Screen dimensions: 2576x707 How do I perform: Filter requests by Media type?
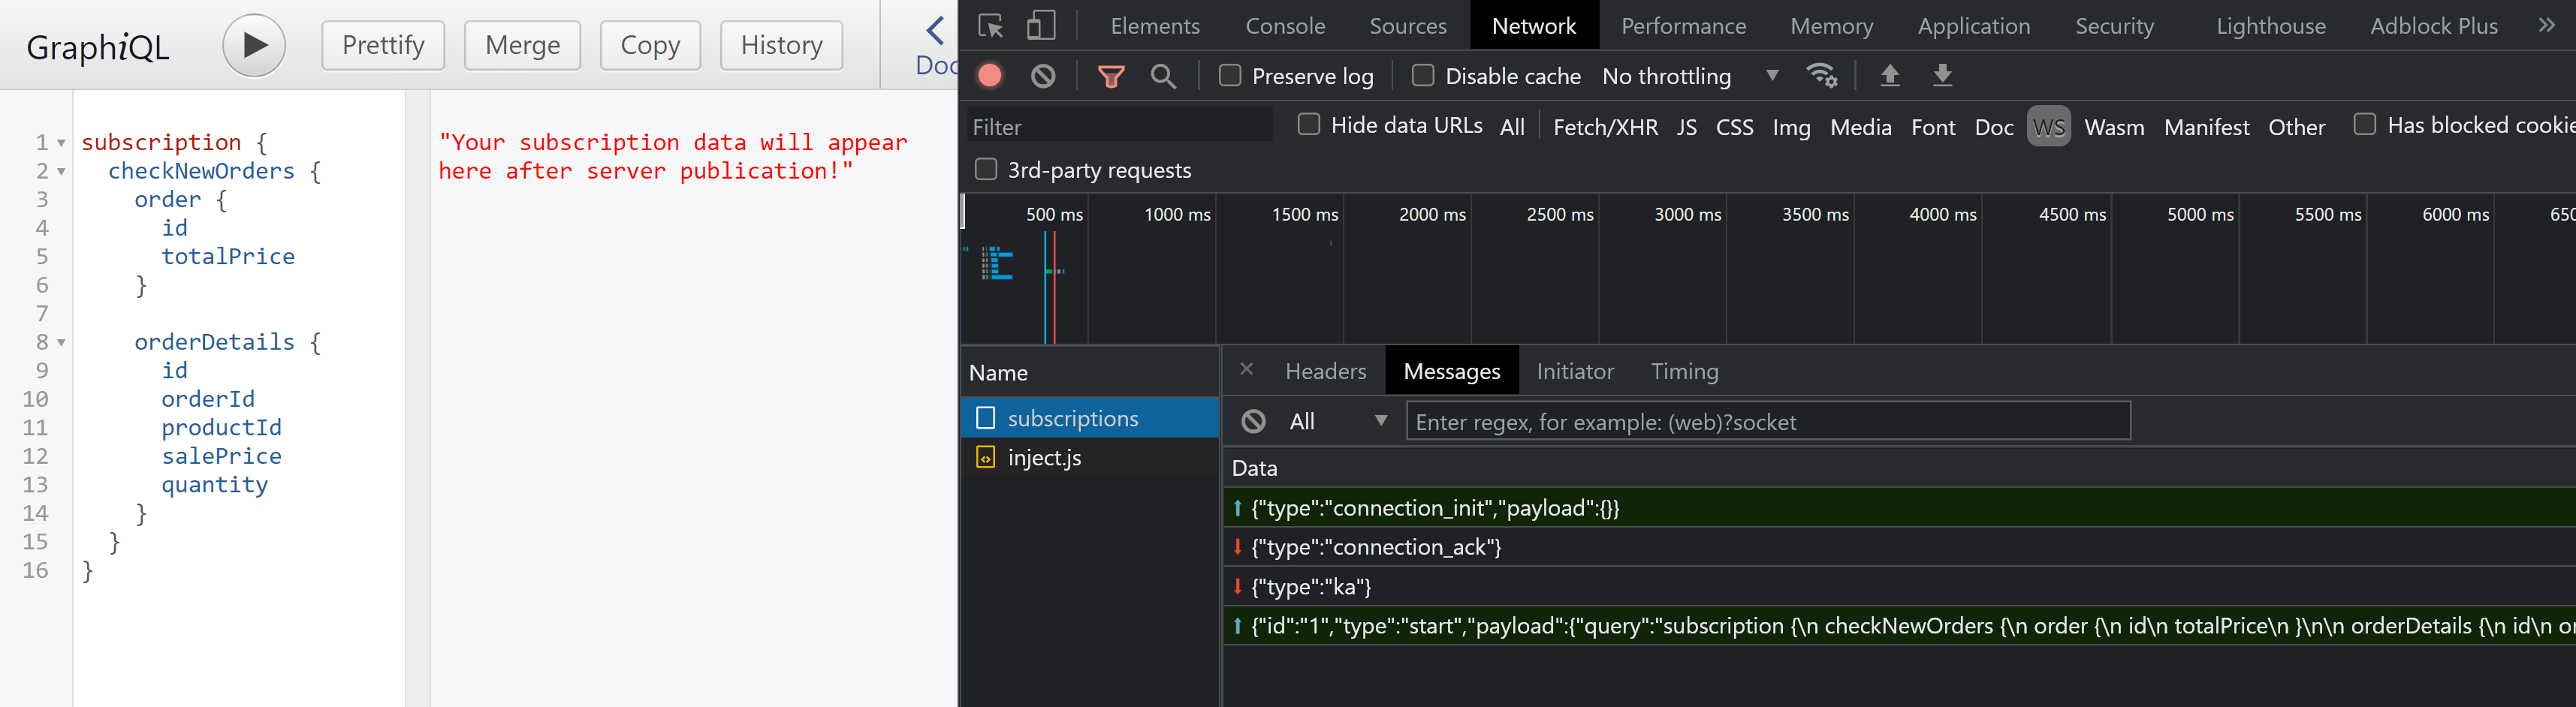pyautogui.click(x=1860, y=127)
